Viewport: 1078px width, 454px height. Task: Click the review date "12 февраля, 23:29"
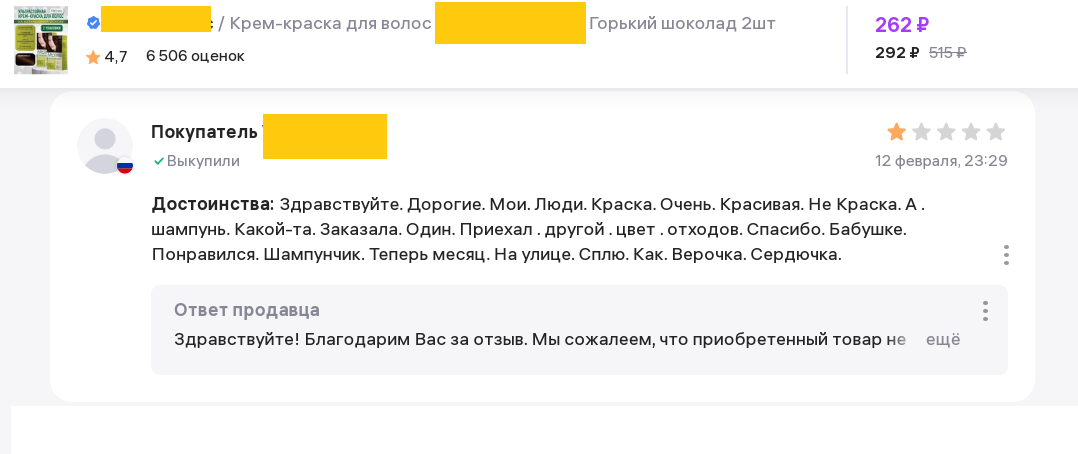[941, 161]
